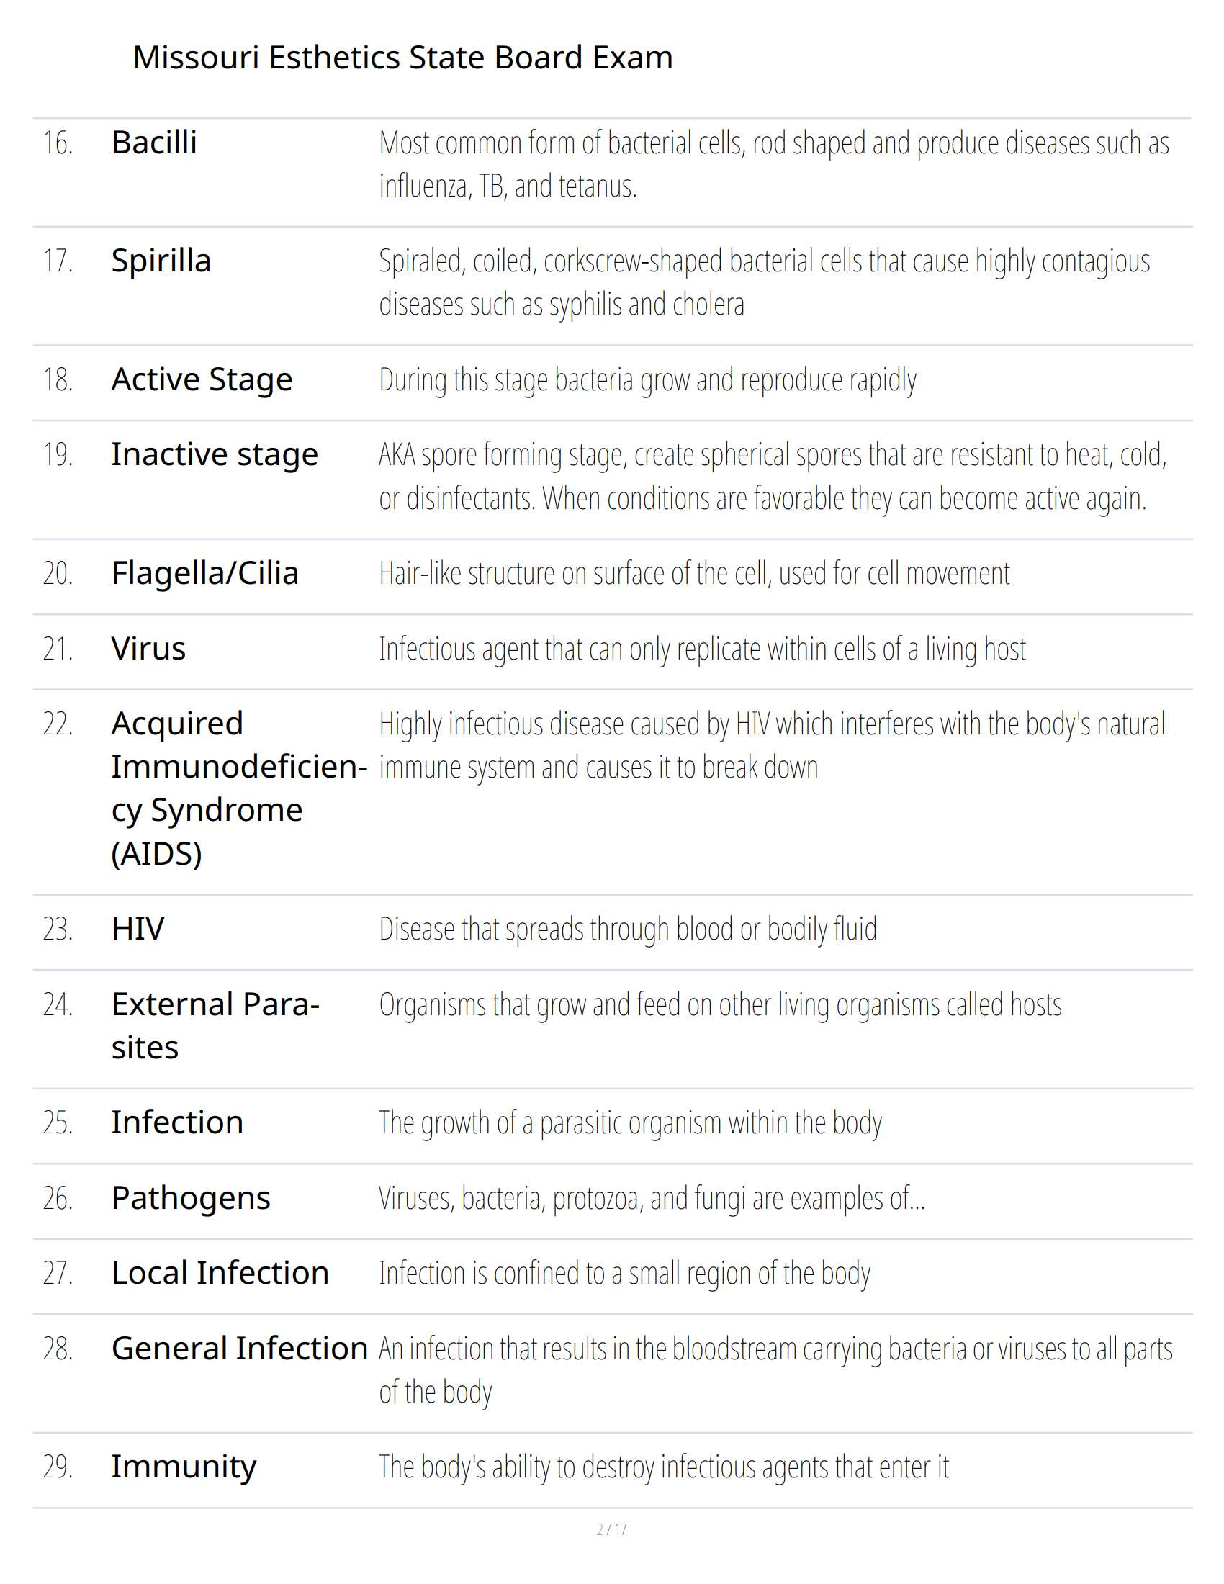Image resolution: width=1224 pixels, height=1584 pixels.
Task: Click the Infection term in row 25
Action: (x=177, y=1122)
